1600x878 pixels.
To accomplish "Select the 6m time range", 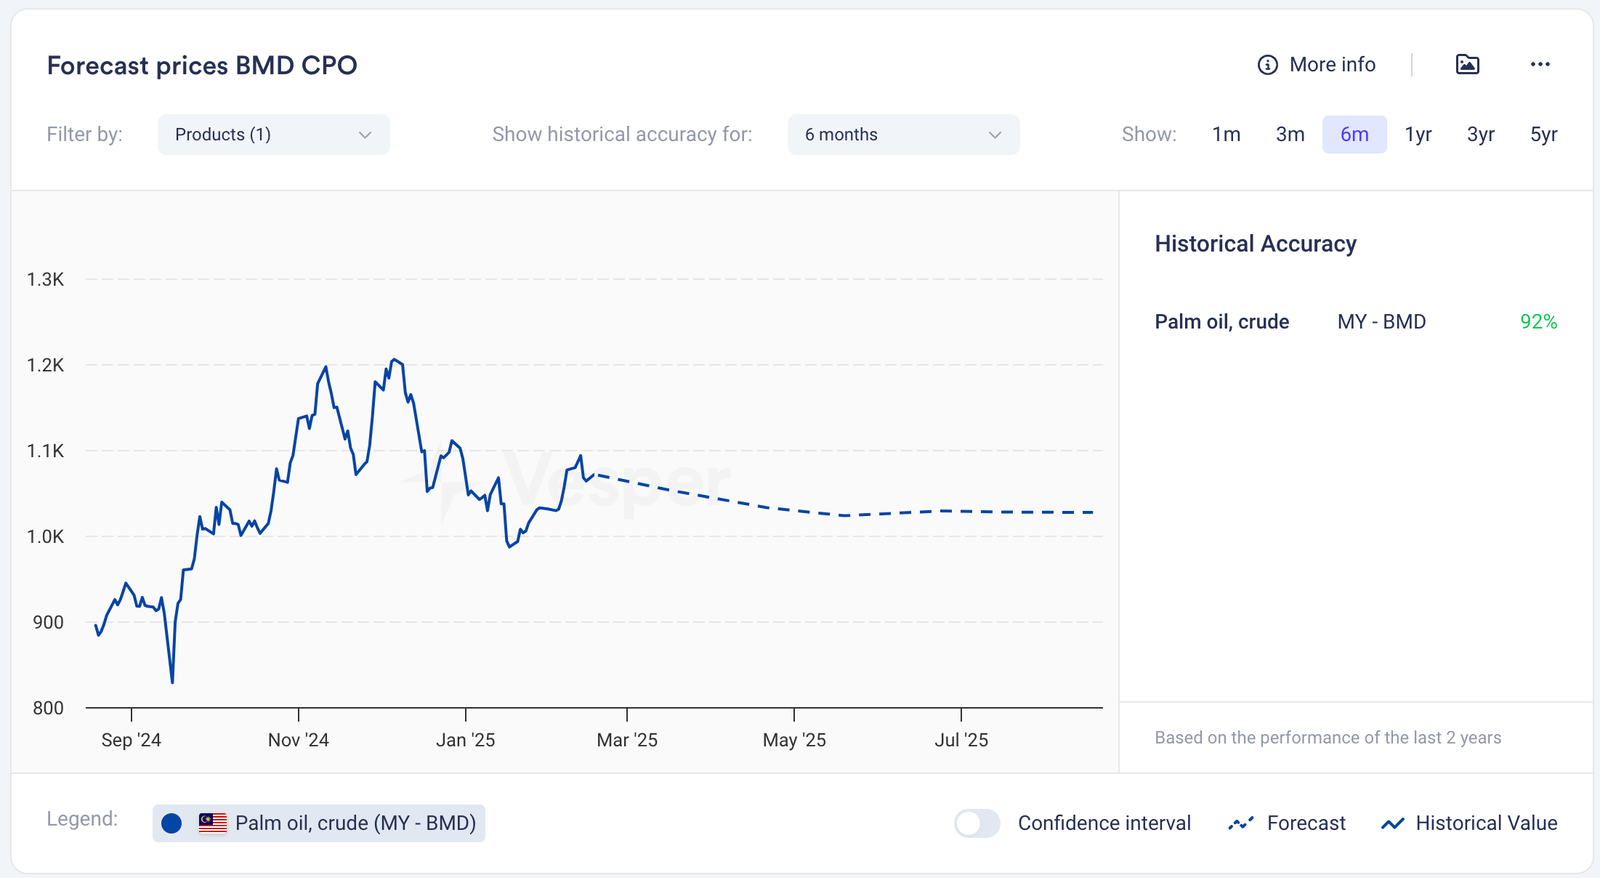I will tap(1354, 135).
